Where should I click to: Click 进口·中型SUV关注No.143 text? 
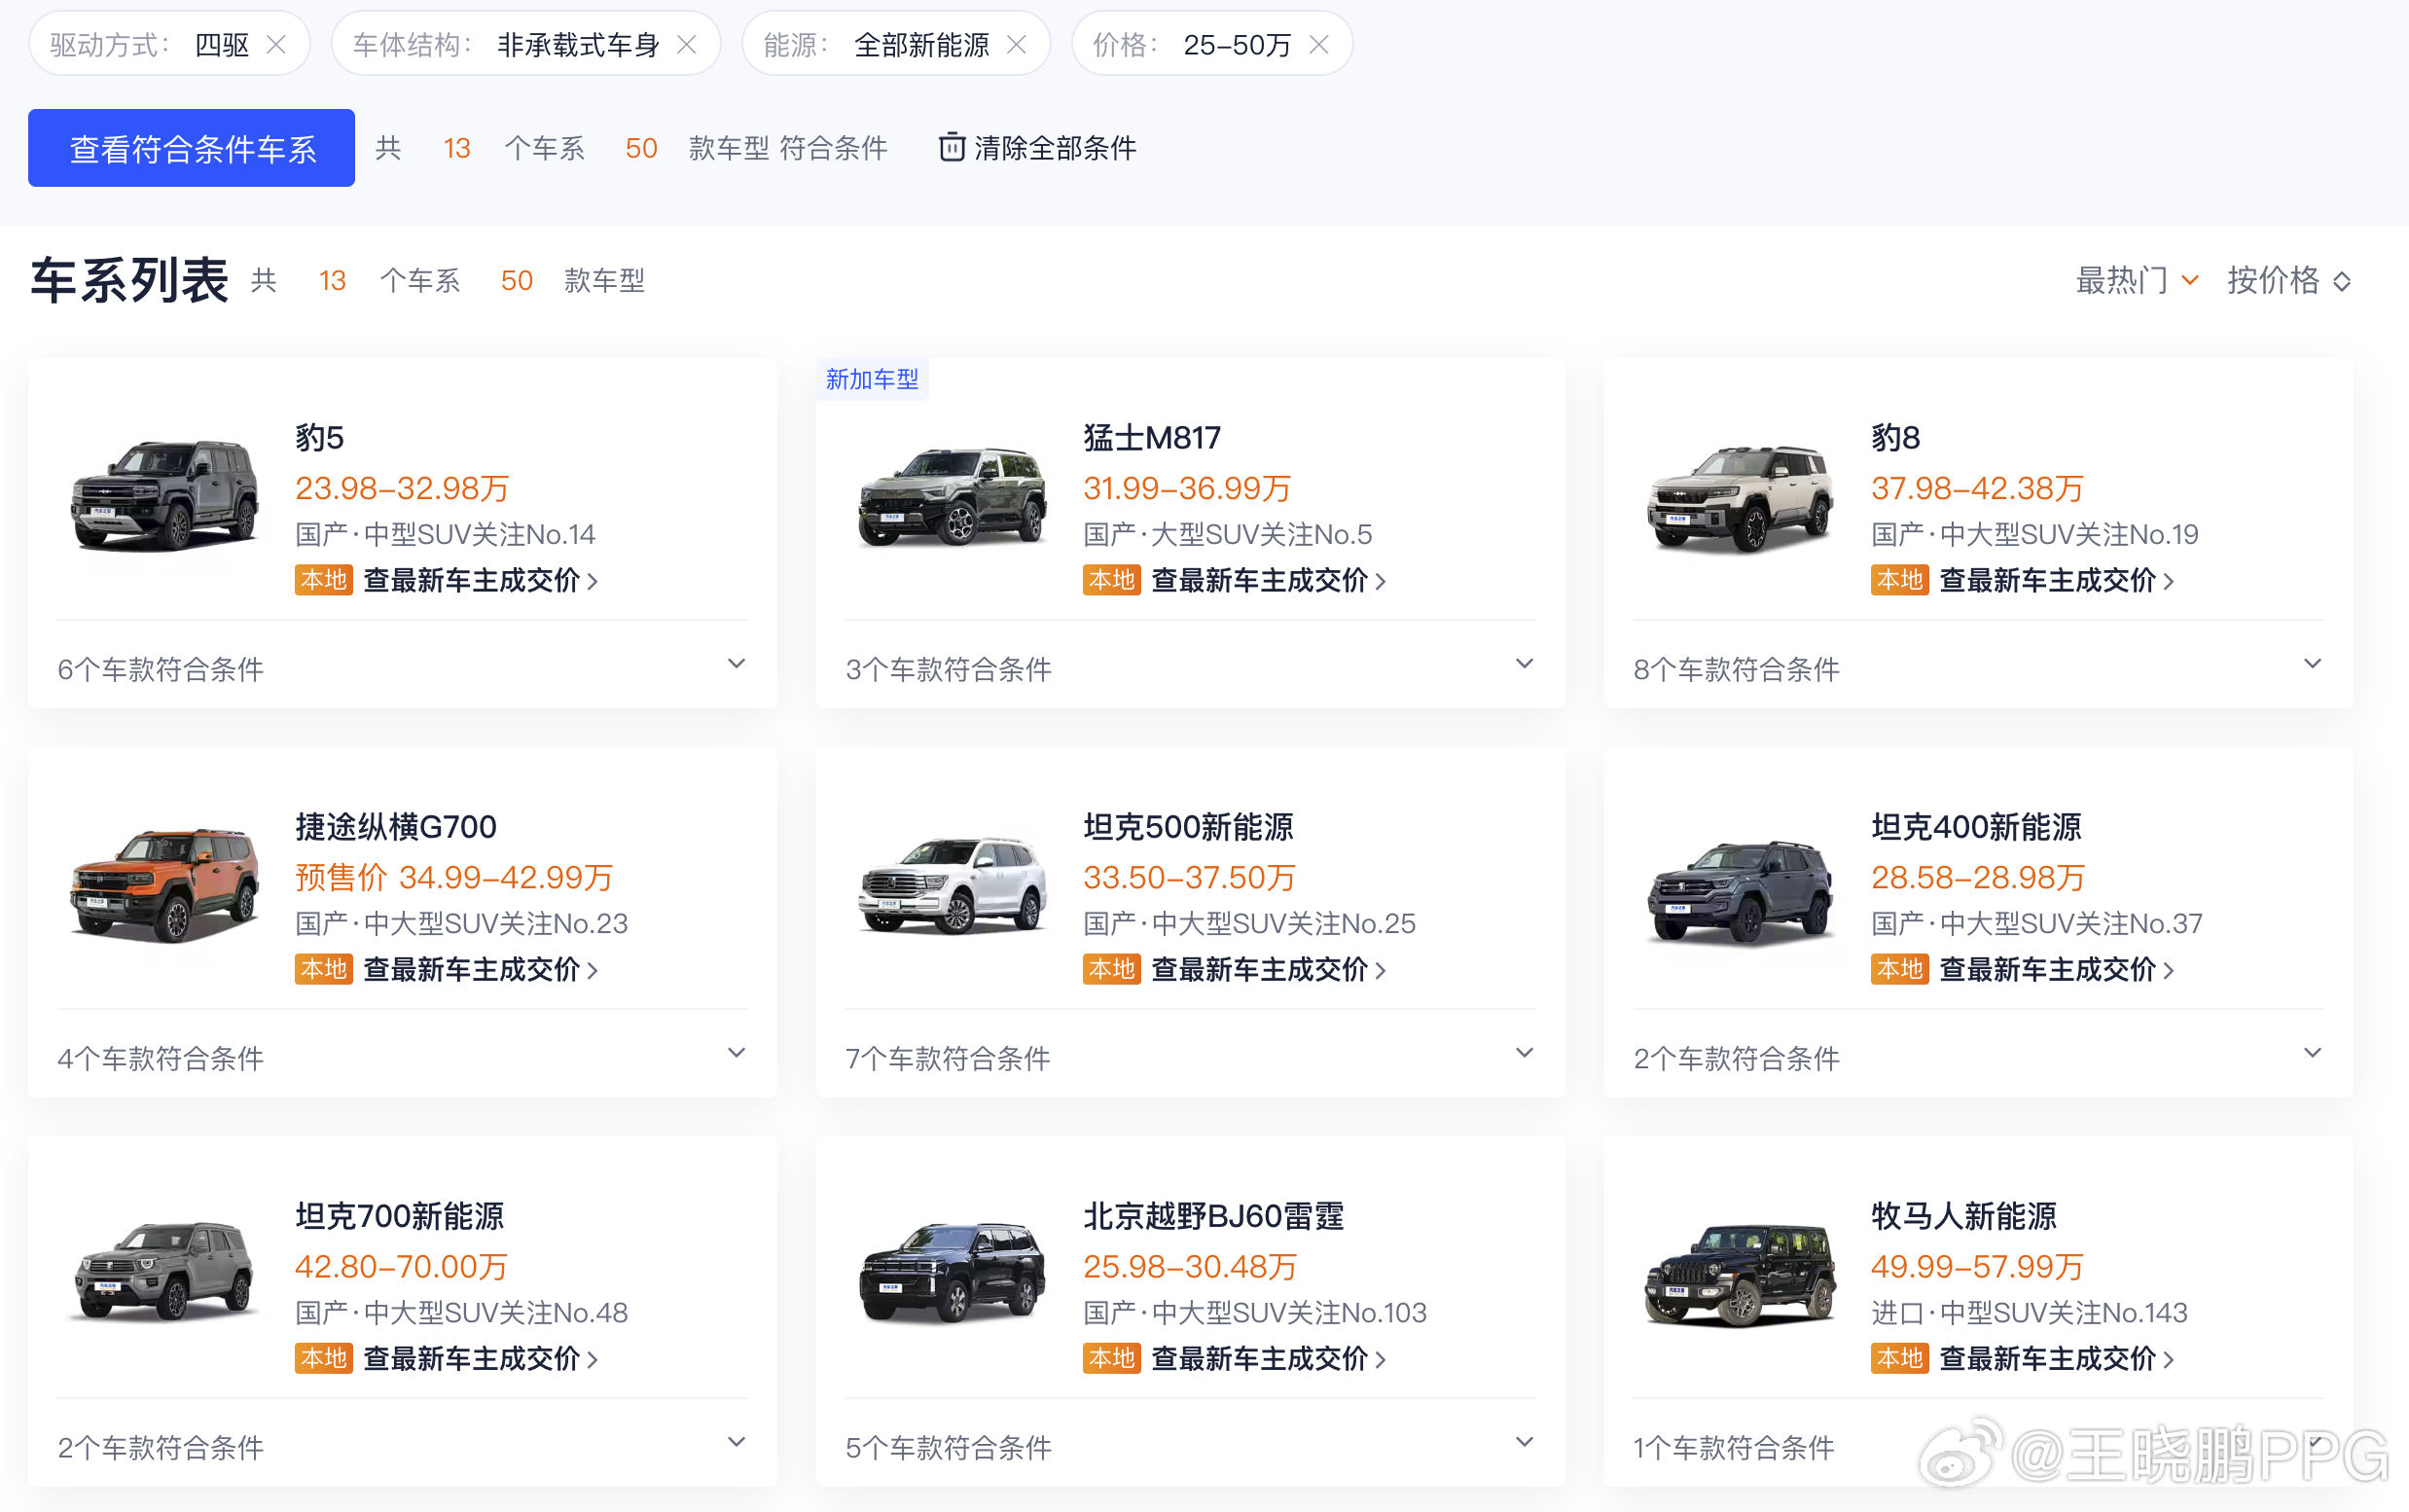[2029, 1312]
